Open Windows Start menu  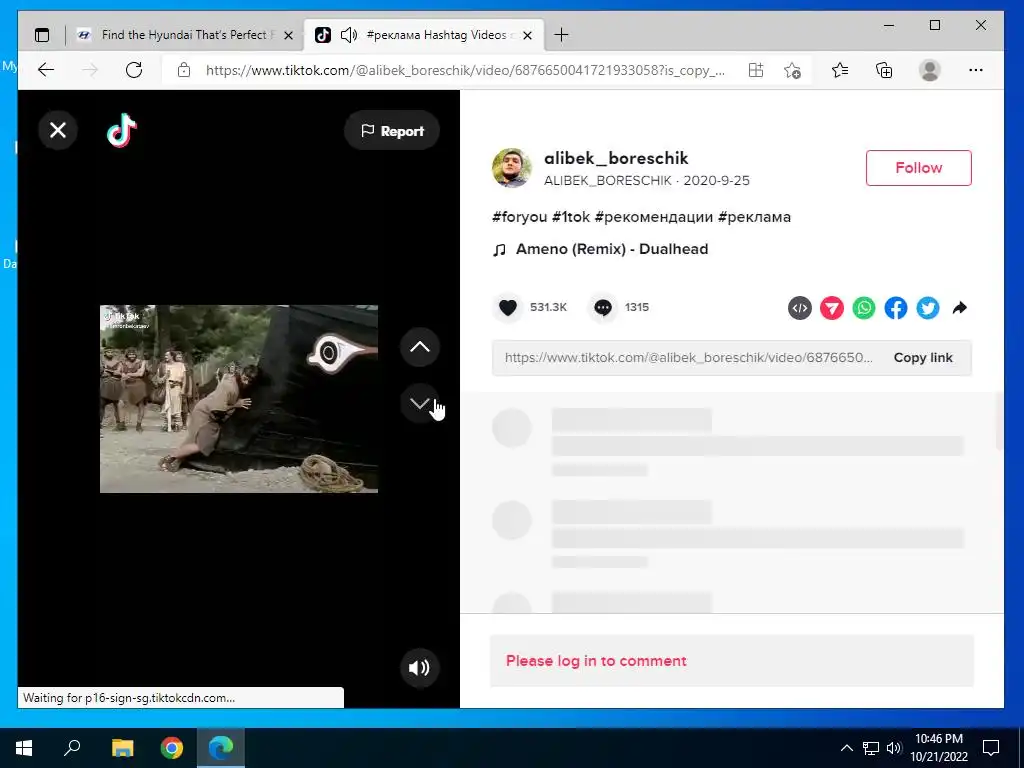(x=24, y=748)
